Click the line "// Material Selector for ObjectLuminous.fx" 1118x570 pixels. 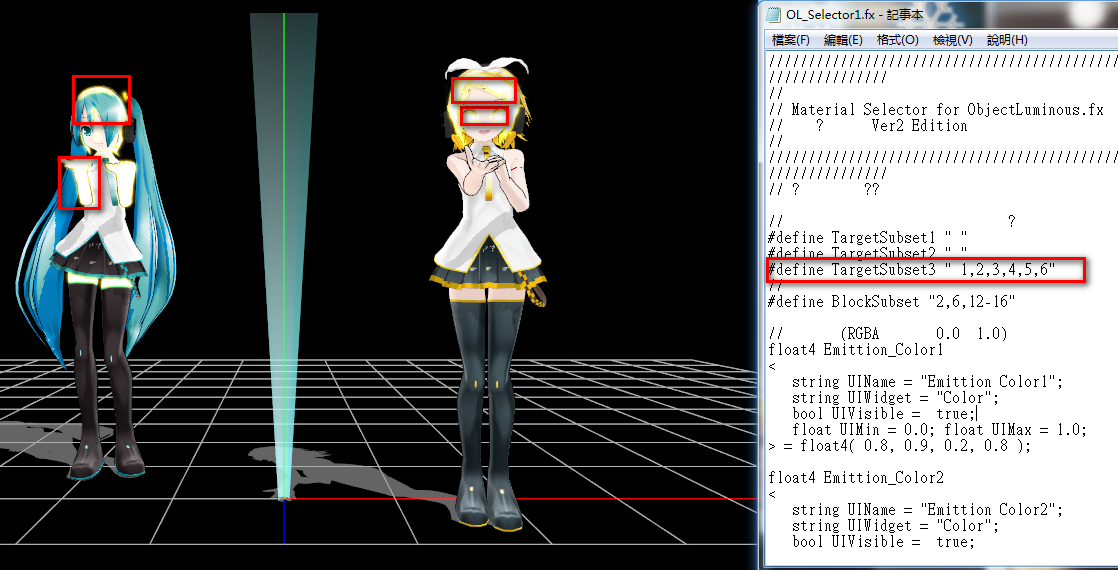pos(935,110)
